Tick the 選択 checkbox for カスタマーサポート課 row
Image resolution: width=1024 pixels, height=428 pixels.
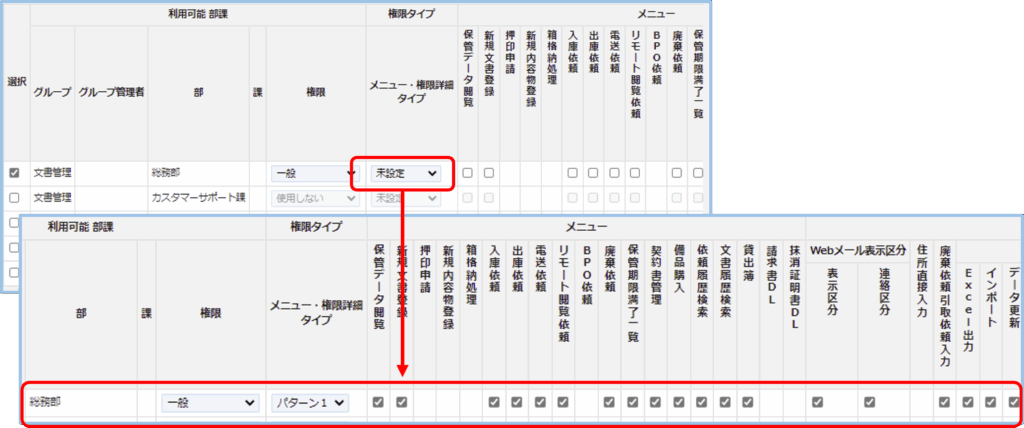(x=13, y=198)
